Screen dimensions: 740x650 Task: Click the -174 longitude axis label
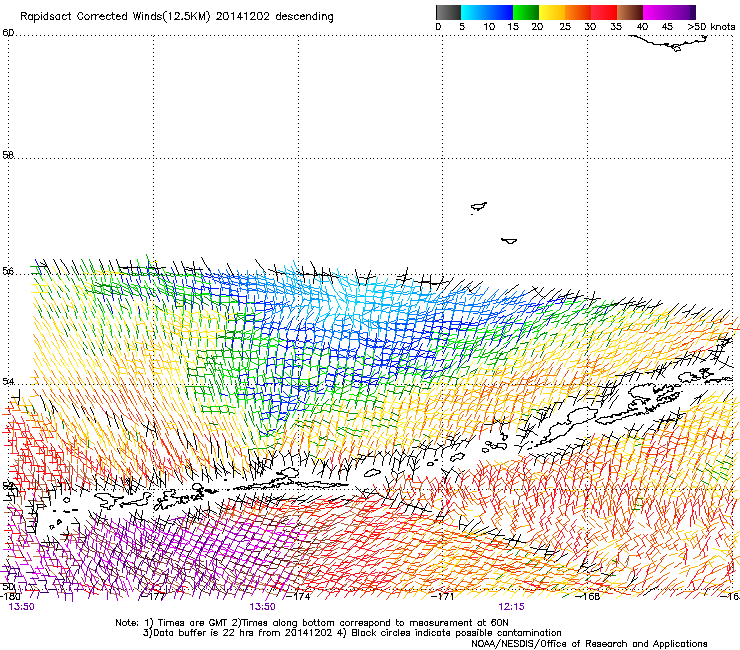coord(299,596)
